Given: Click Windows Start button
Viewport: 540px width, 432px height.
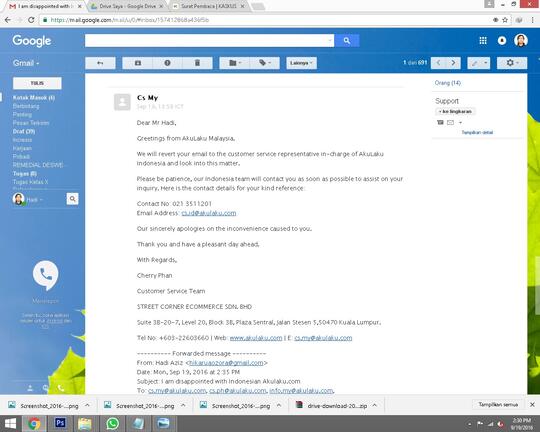Looking at the screenshot, I should click(10, 423).
